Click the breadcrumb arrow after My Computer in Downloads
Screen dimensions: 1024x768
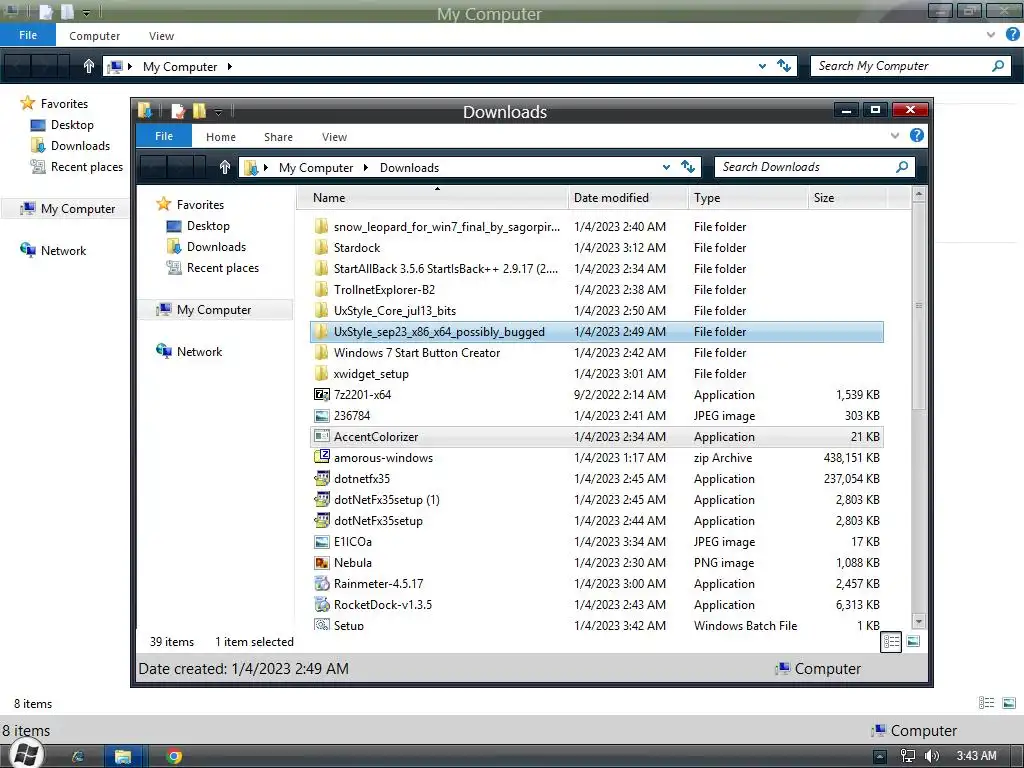(366, 168)
